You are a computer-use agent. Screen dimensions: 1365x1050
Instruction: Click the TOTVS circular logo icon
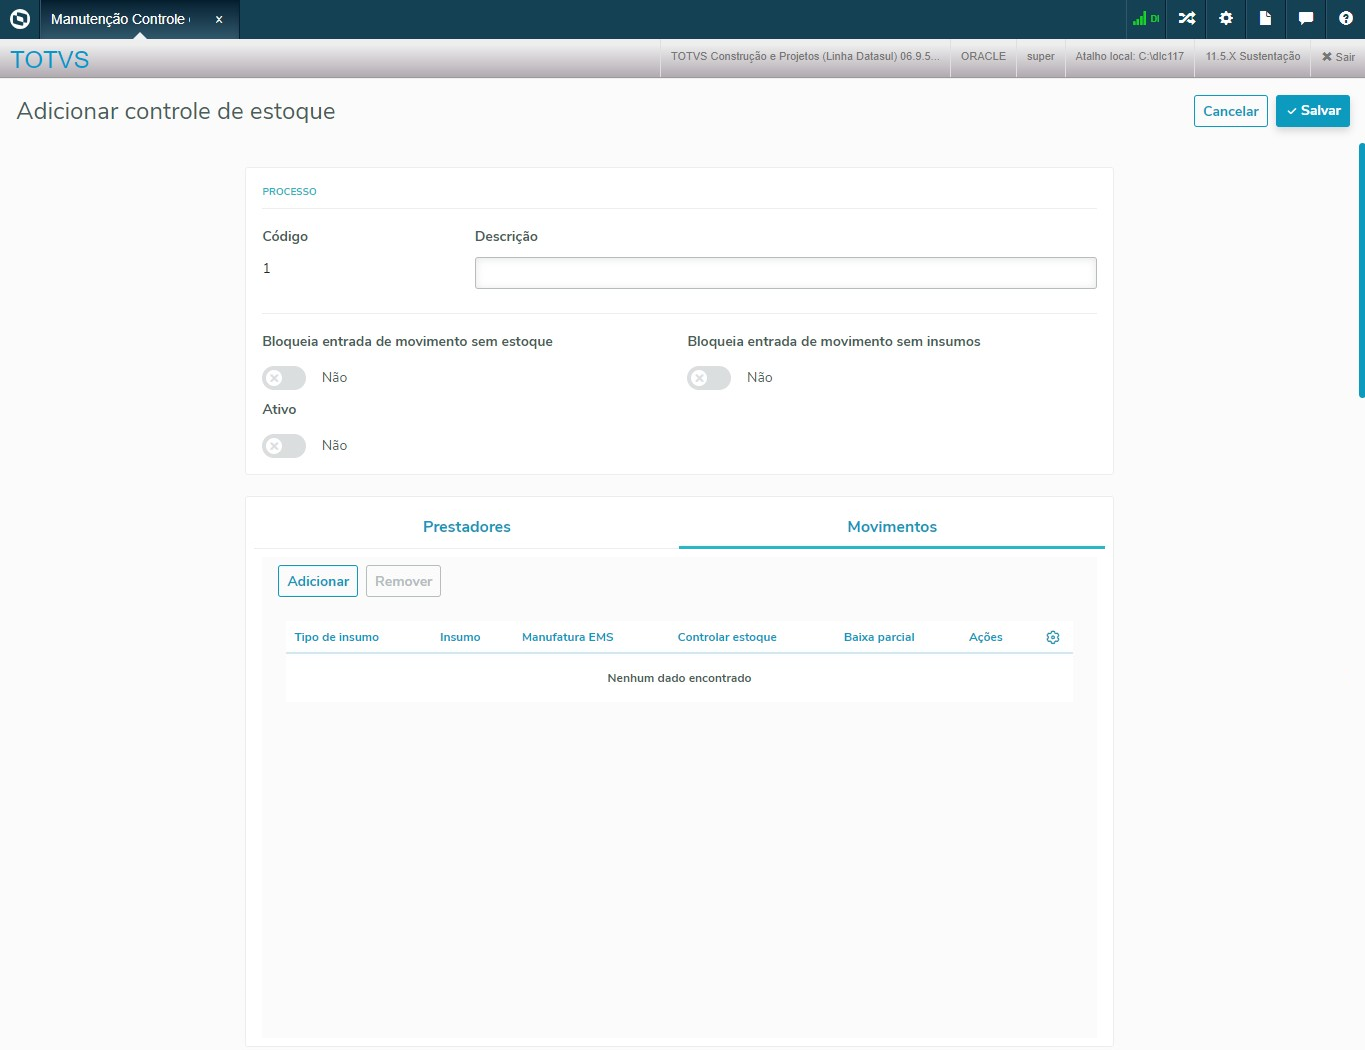20,19
